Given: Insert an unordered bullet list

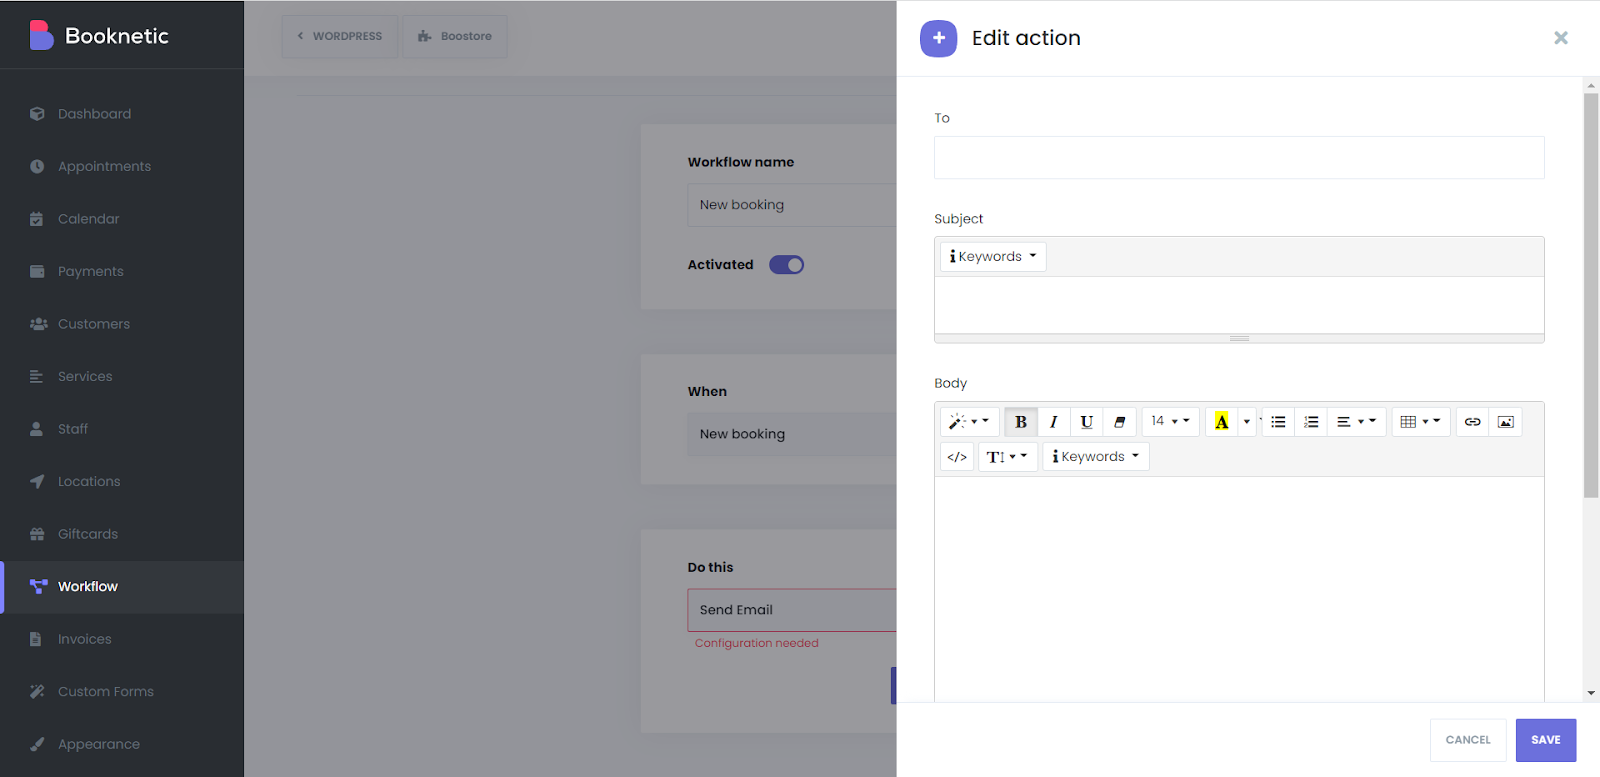Looking at the screenshot, I should pos(1278,422).
